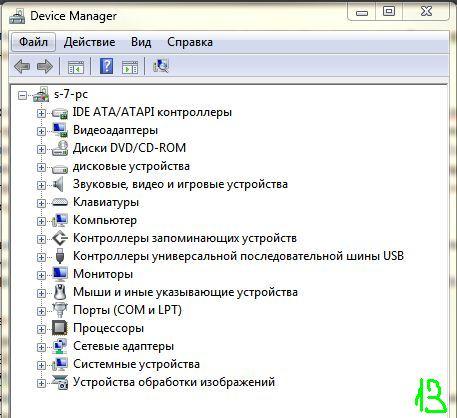The height and width of the screenshot is (418, 457).
Task: Expand the Порты (COM и LPT) node
Action: tap(41, 311)
